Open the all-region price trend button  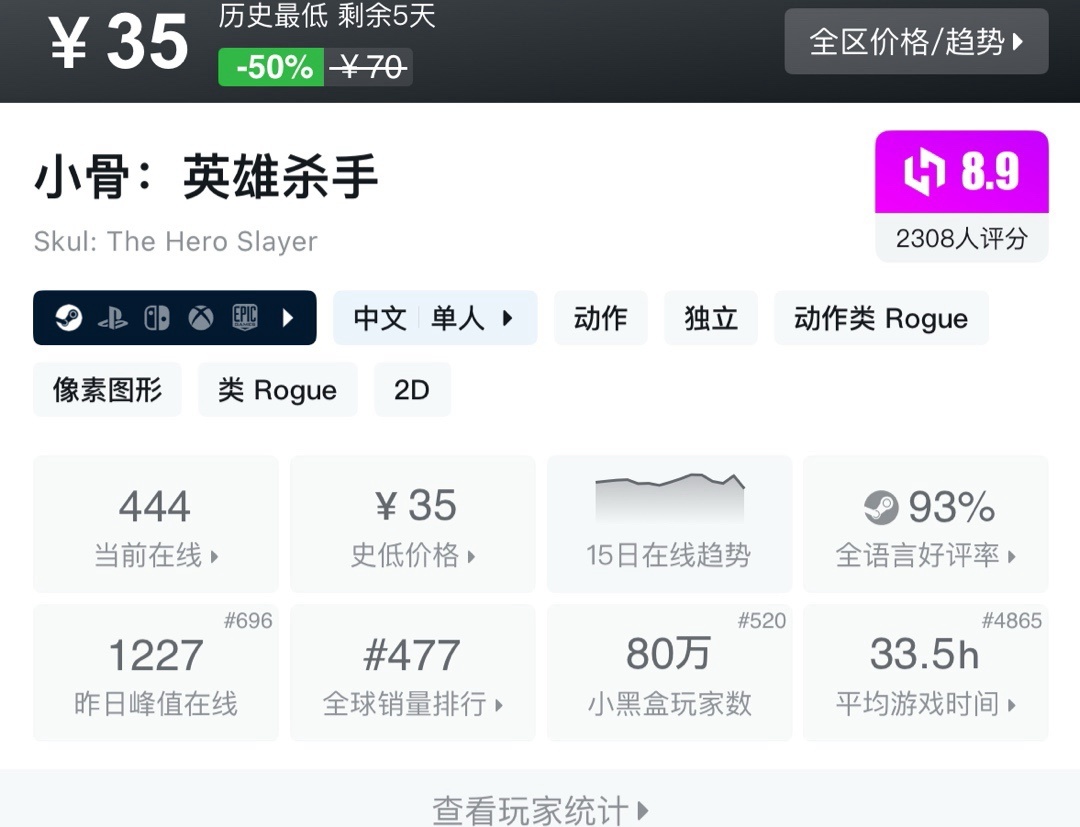coord(916,41)
